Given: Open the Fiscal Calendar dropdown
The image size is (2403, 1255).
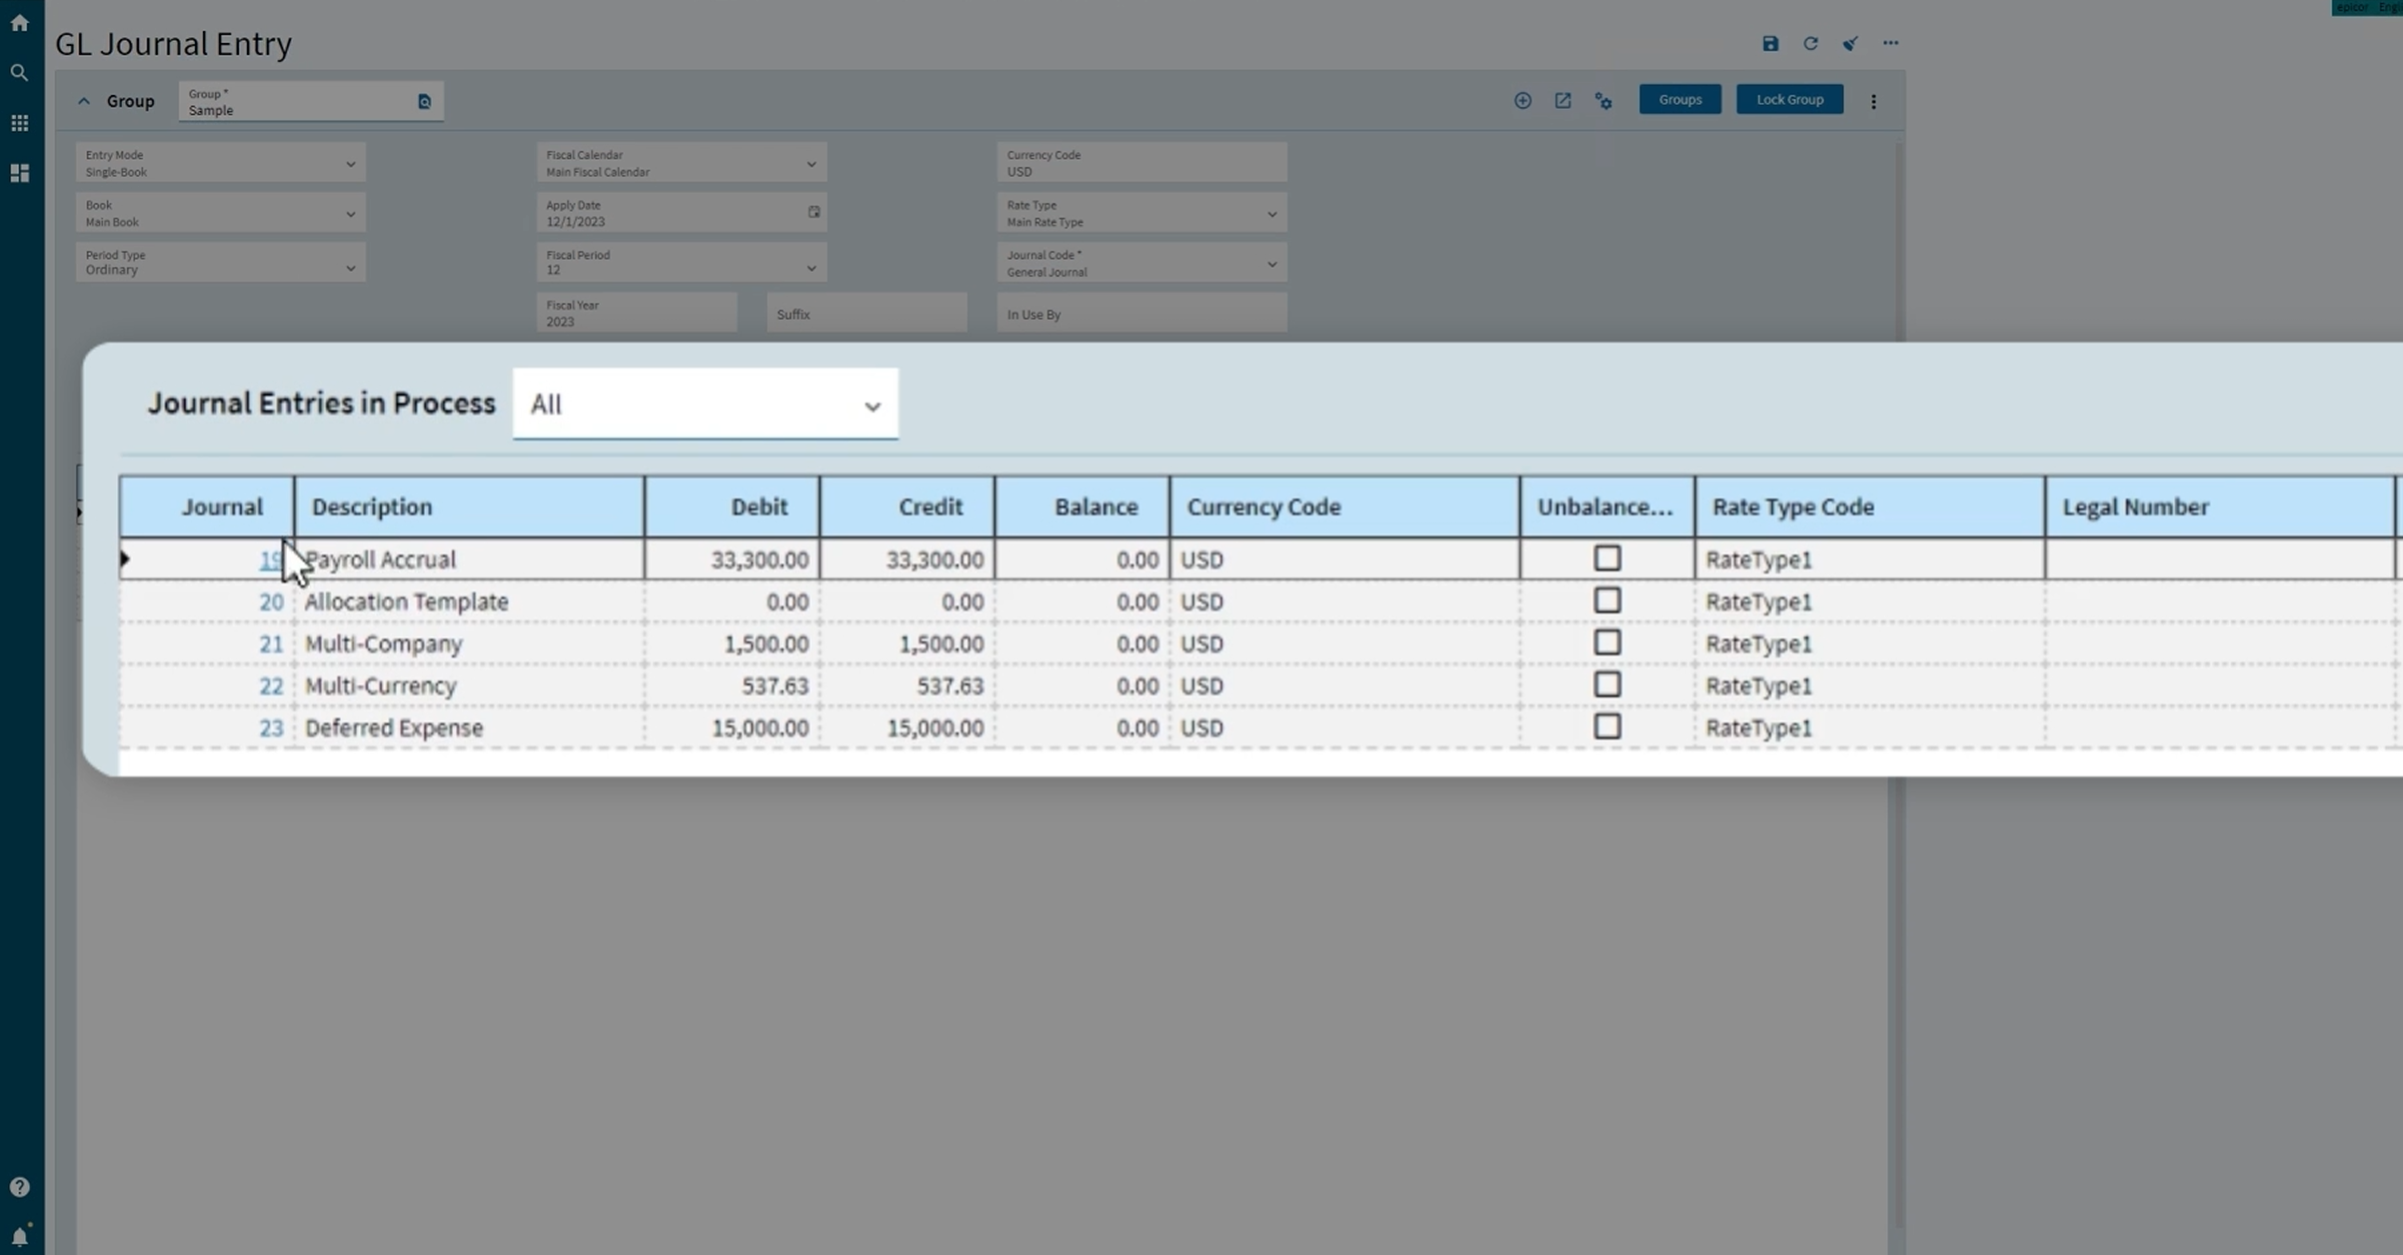Looking at the screenshot, I should coord(681,163).
